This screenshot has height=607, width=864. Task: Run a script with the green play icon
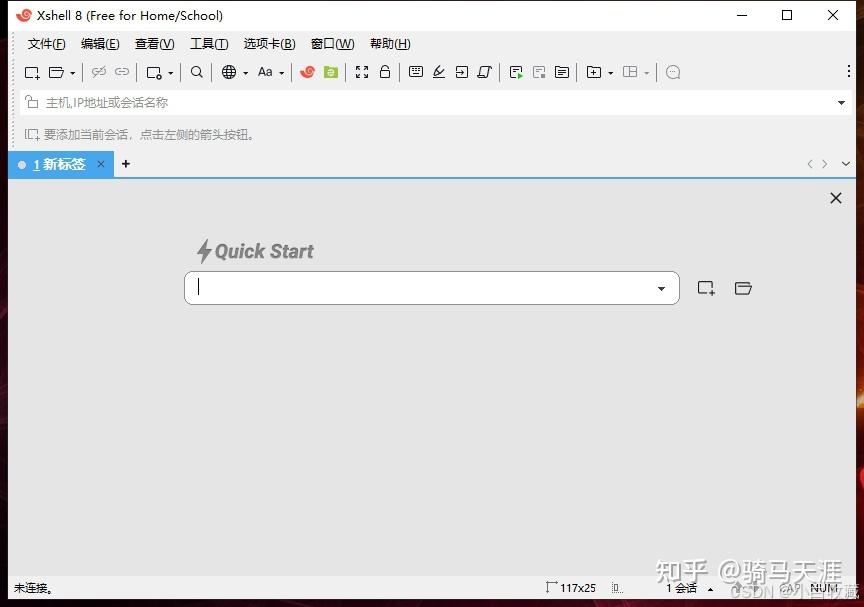click(515, 72)
